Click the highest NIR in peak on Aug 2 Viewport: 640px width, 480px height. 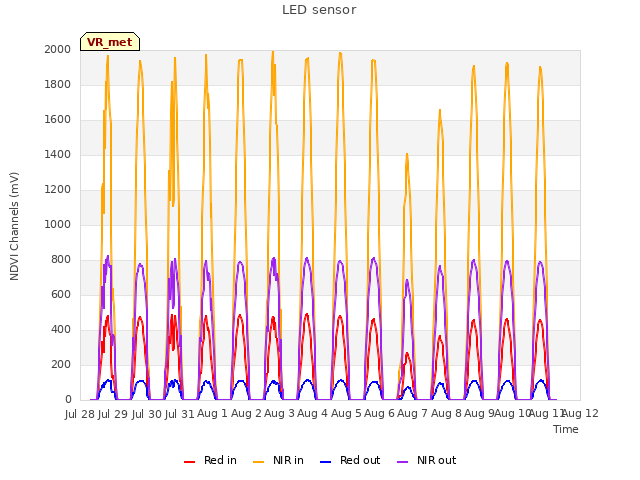click(273, 51)
